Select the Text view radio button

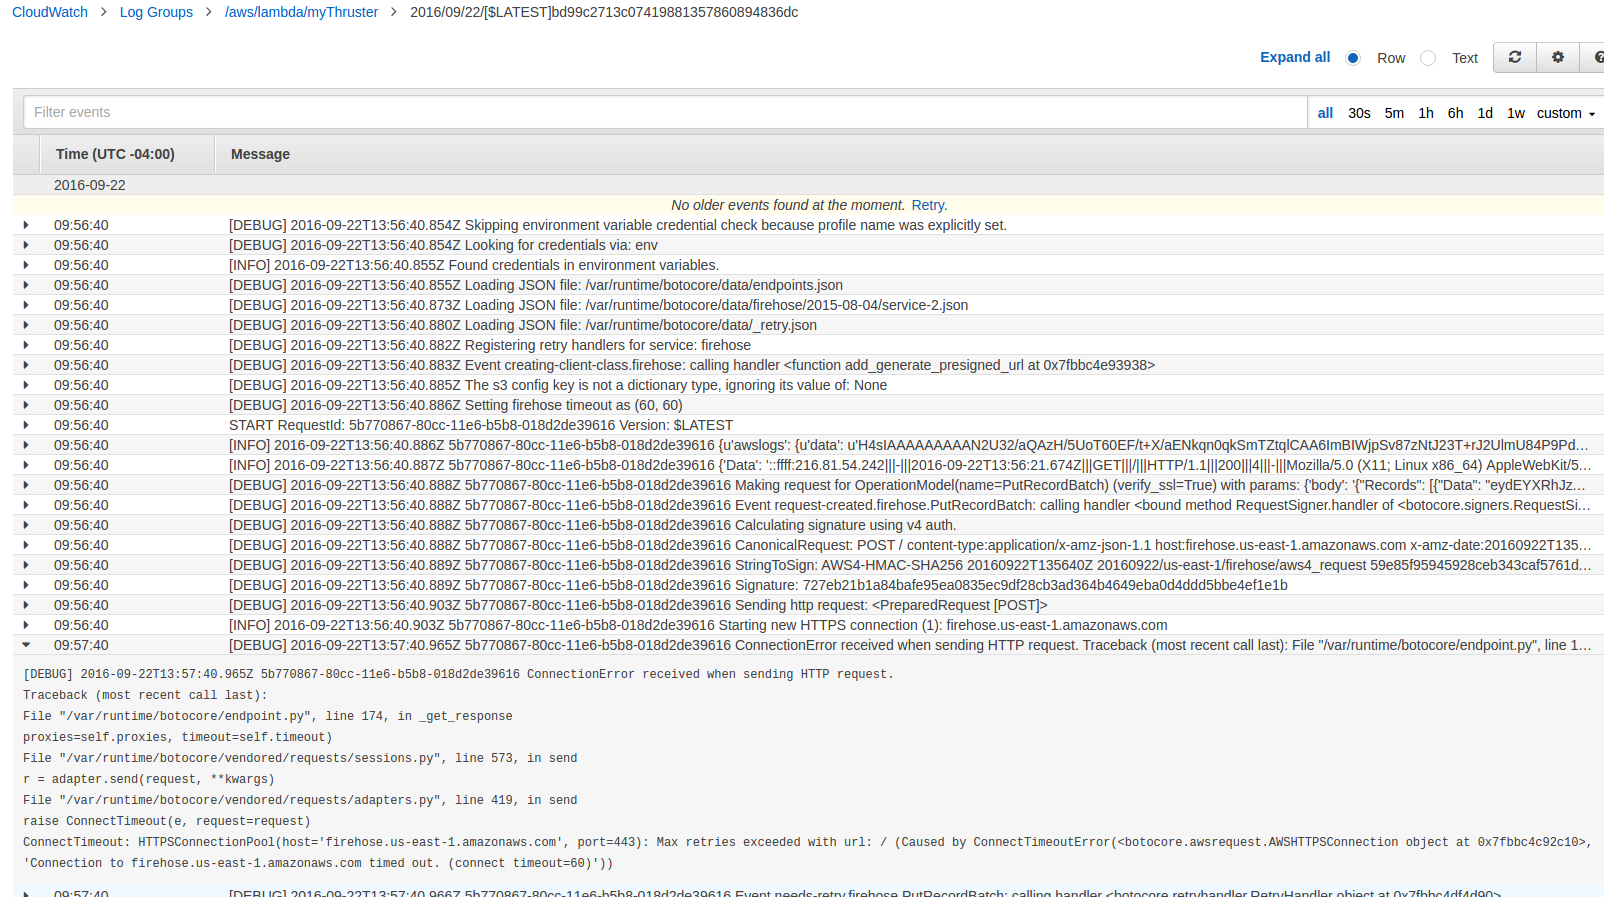pyautogui.click(x=1428, y=58)
